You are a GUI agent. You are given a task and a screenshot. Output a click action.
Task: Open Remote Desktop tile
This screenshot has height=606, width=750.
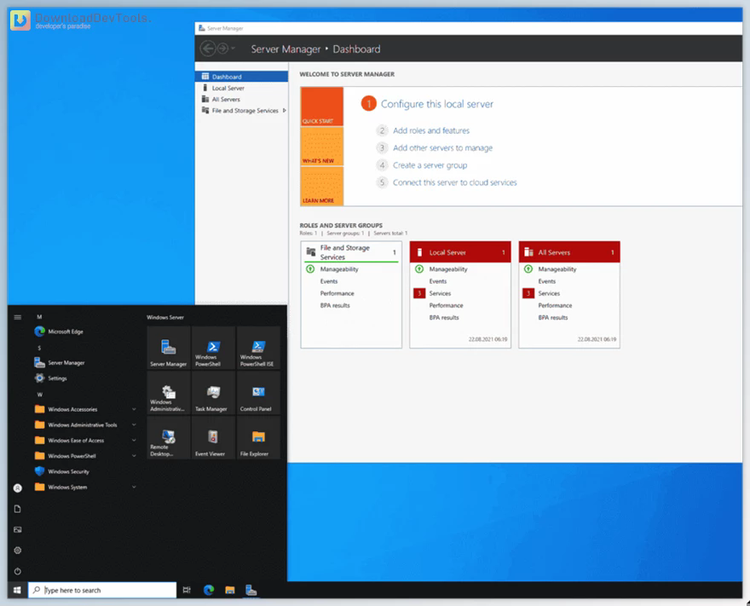point(168,438)
